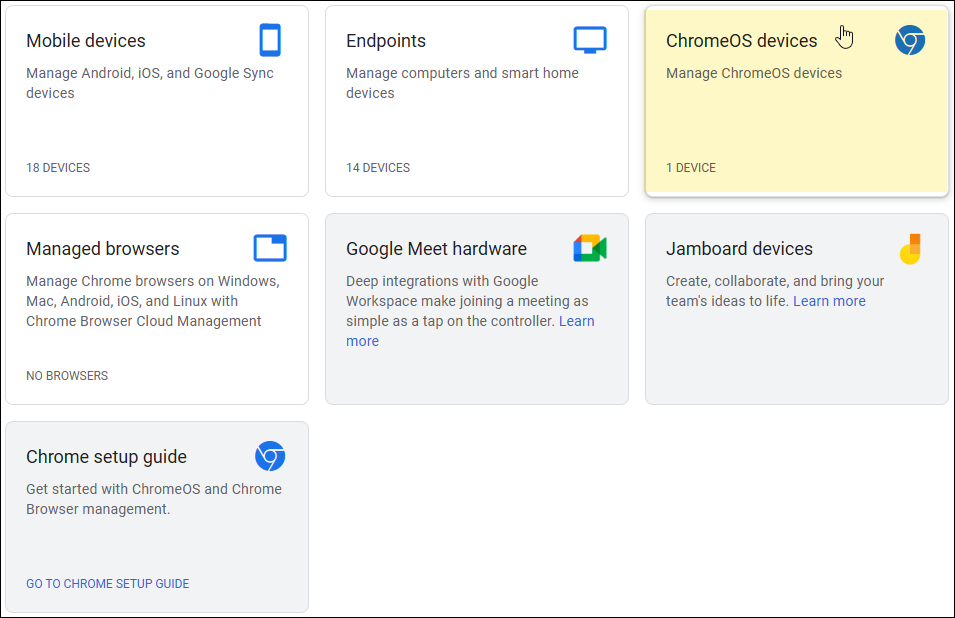This screenshot has height=618, width=955.
Task: Click the browser window icon on Managed browsers card
Action: [270, 248]
